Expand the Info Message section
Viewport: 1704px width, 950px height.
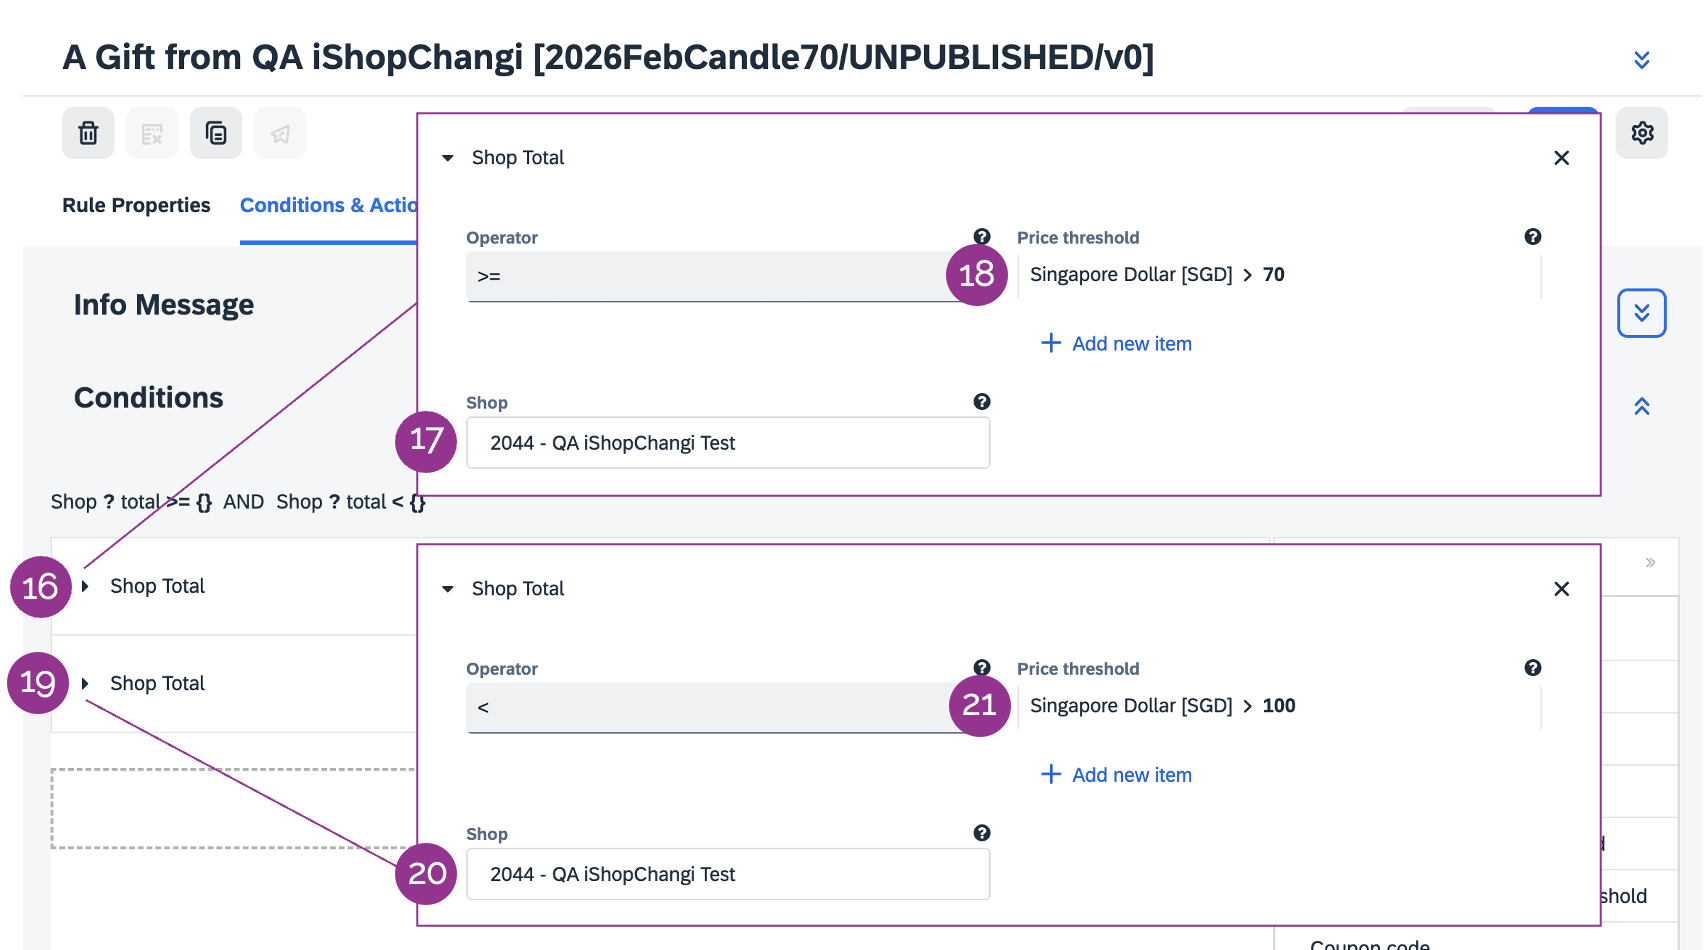pos(1641,313)
